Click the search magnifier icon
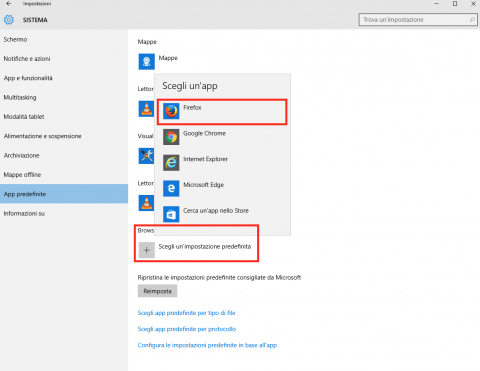The image size is (480, 371). click(472, 20)
